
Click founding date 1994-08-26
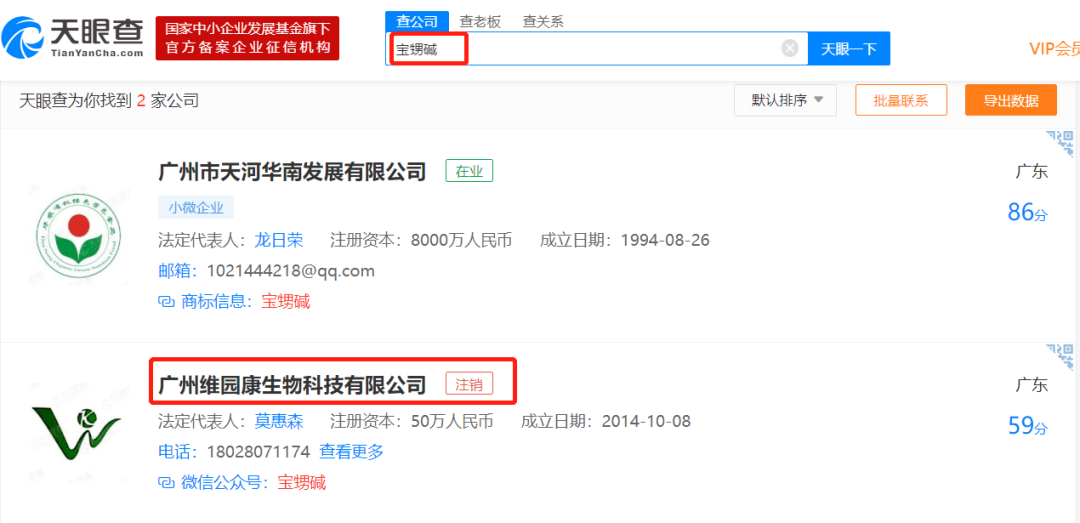(665, 240)
